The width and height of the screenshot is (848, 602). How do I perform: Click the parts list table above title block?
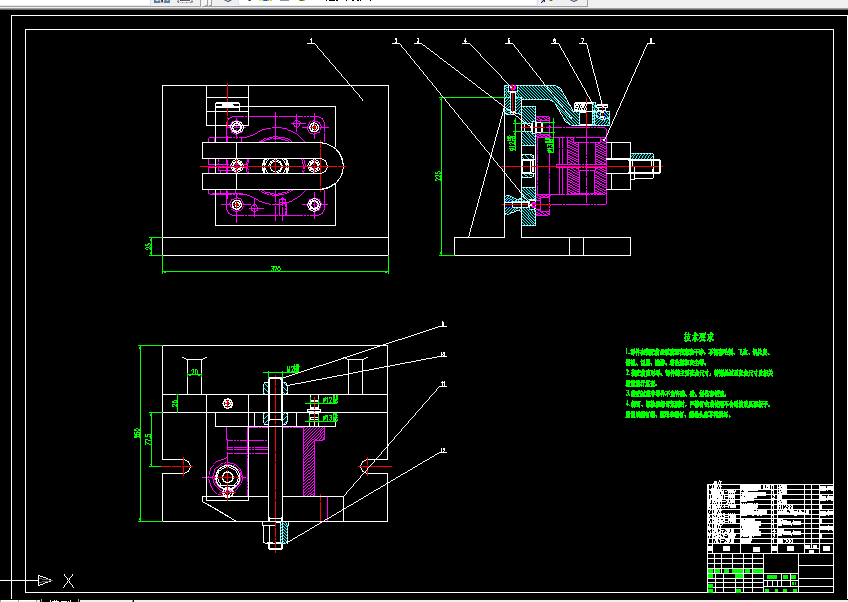770,514
